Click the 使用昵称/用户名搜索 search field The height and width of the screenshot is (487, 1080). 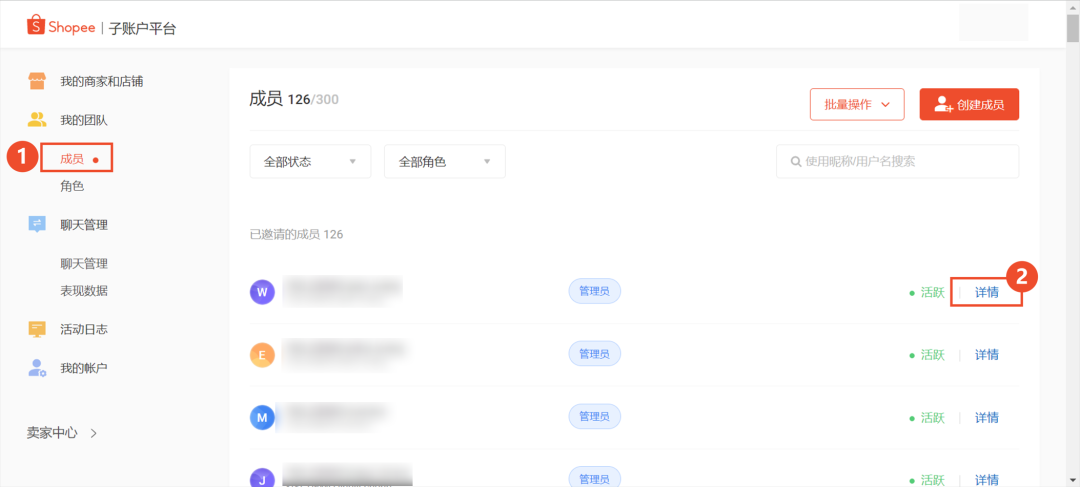pos(897,162)
